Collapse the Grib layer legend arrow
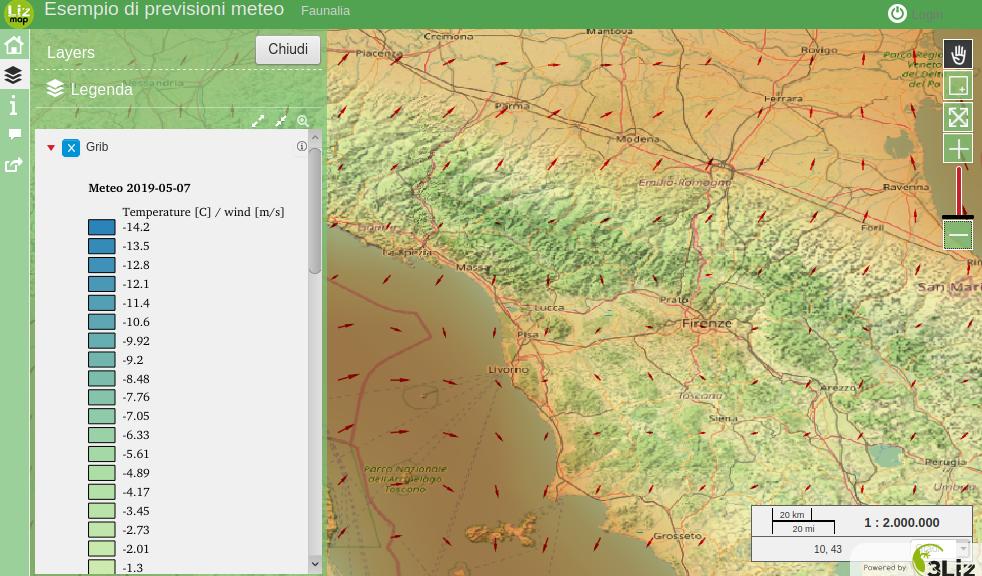This screenshot has height=576, width=982. pyautogui.click(x=51, y=148)
